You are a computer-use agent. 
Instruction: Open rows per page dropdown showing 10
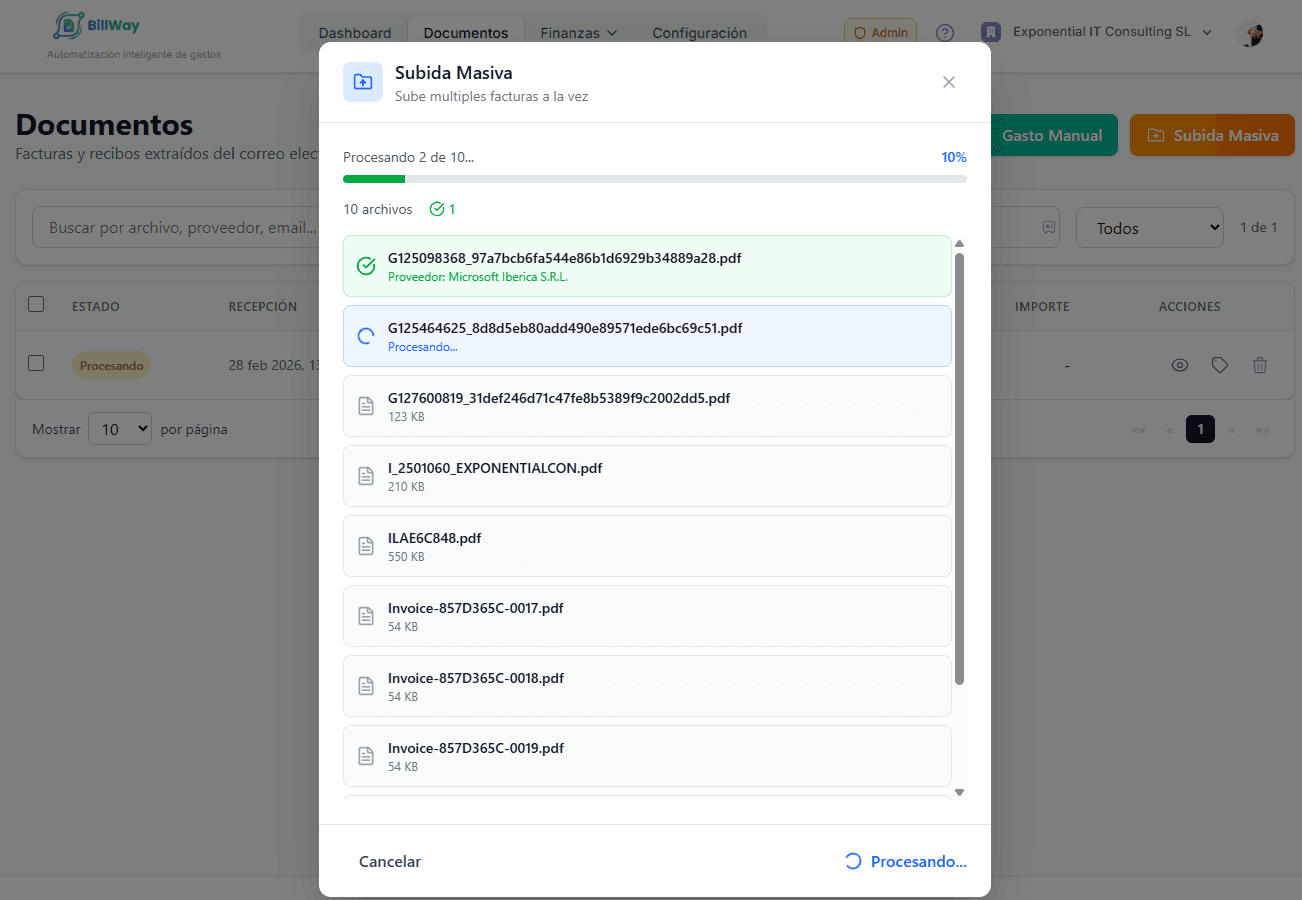(119, 429)
